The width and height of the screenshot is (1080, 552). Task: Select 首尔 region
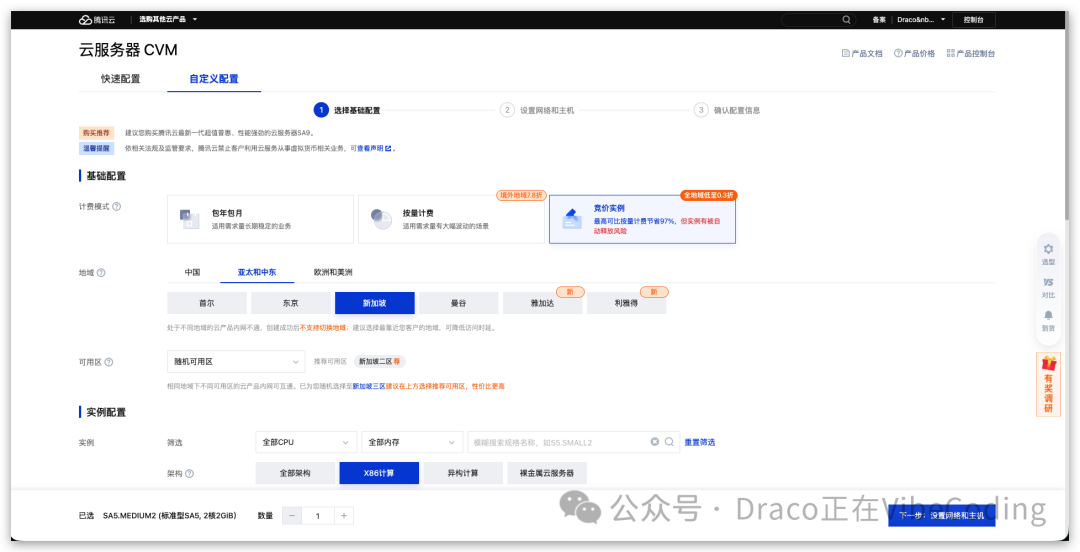coord(207,303)
